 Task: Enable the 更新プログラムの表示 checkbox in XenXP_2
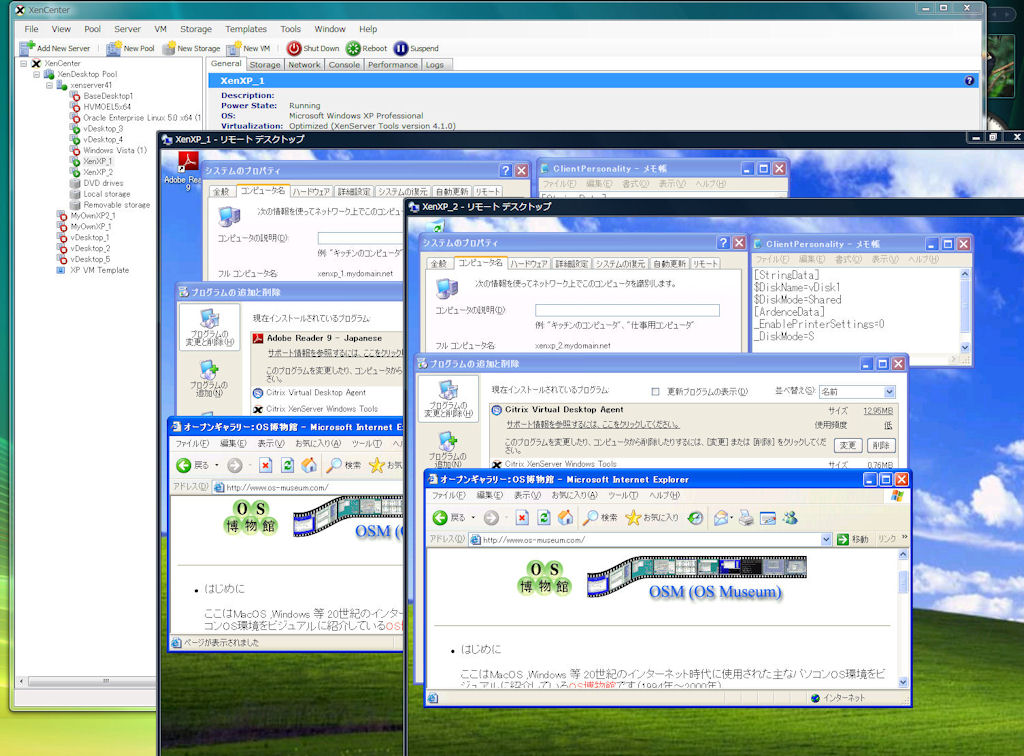tap(656, 392)
